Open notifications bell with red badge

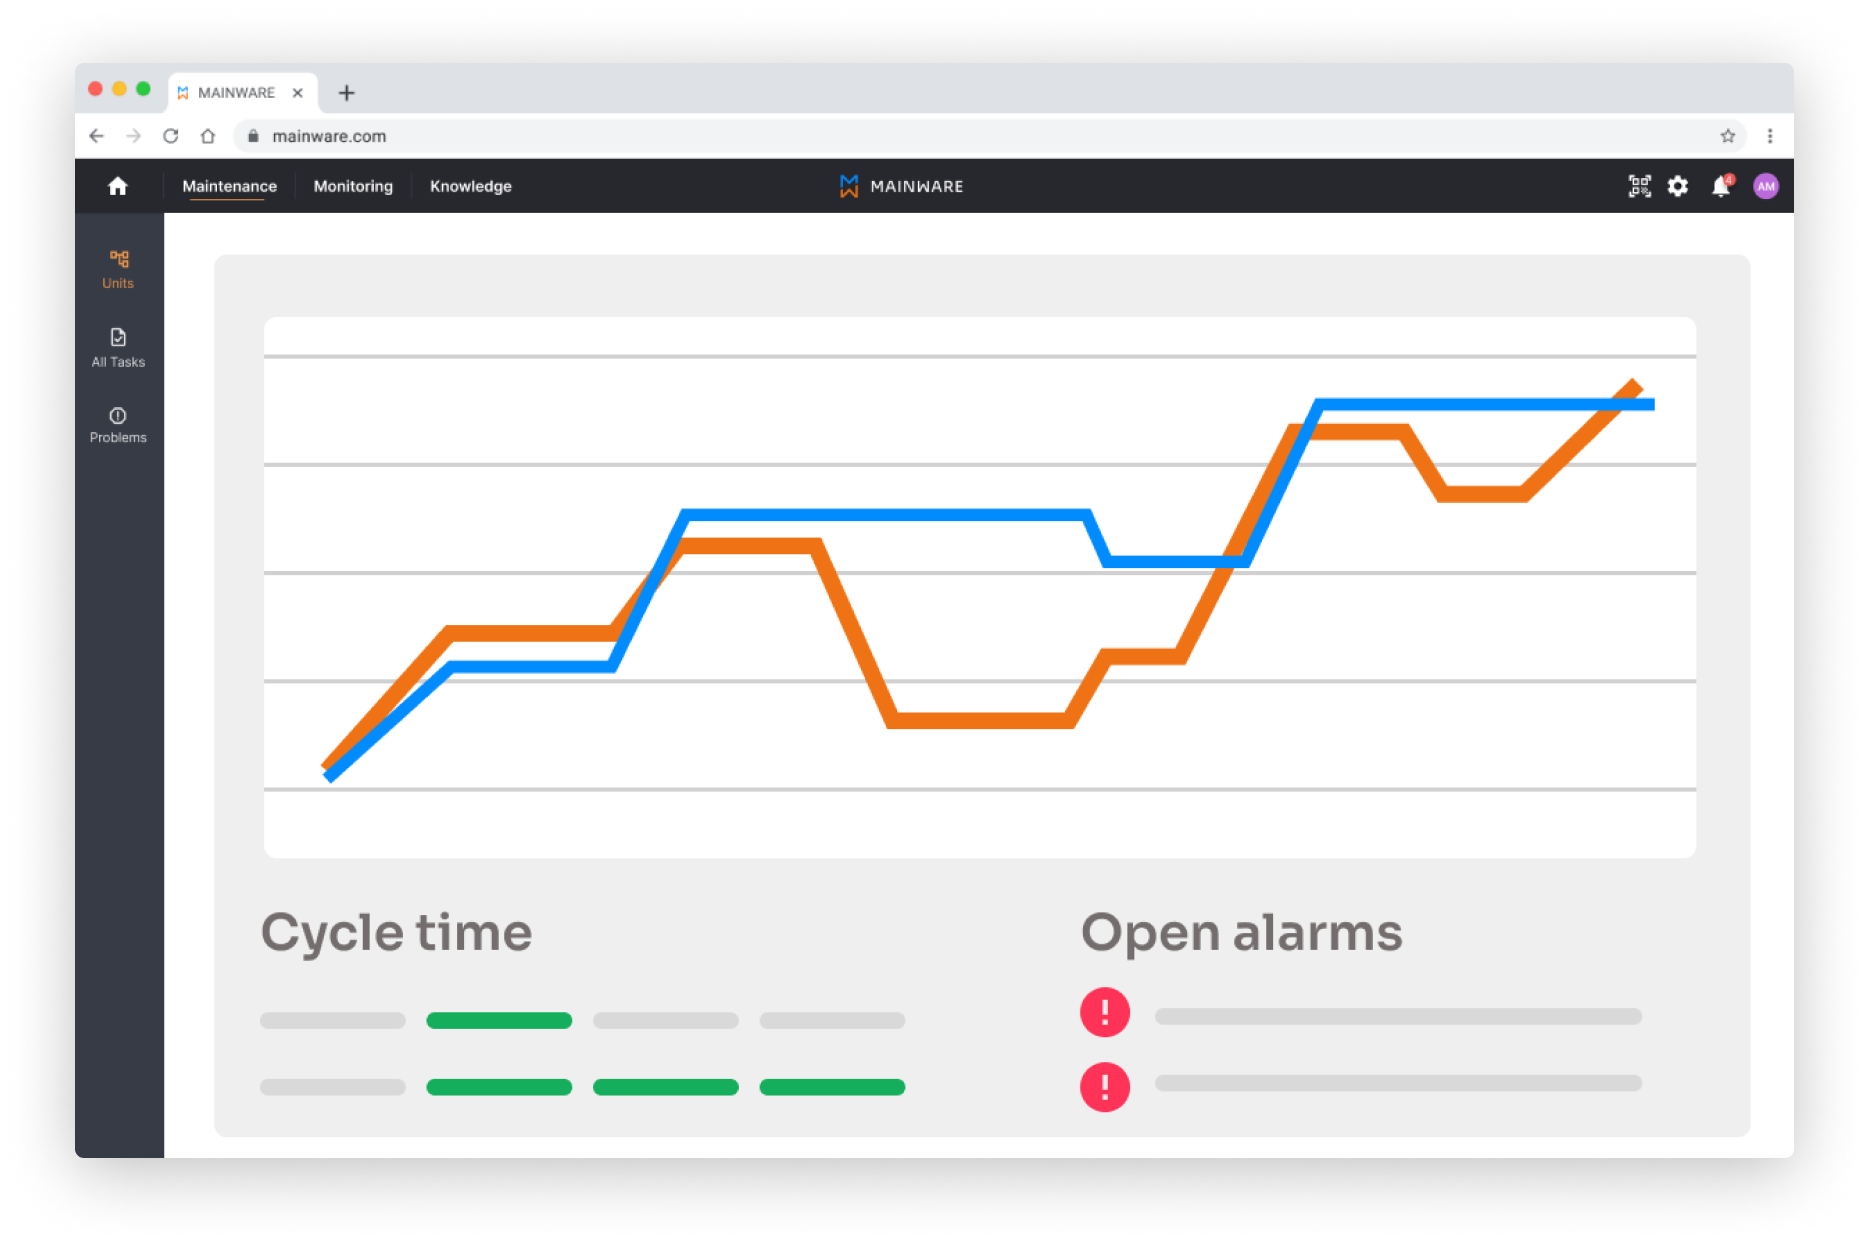(x=1720, y=186)
